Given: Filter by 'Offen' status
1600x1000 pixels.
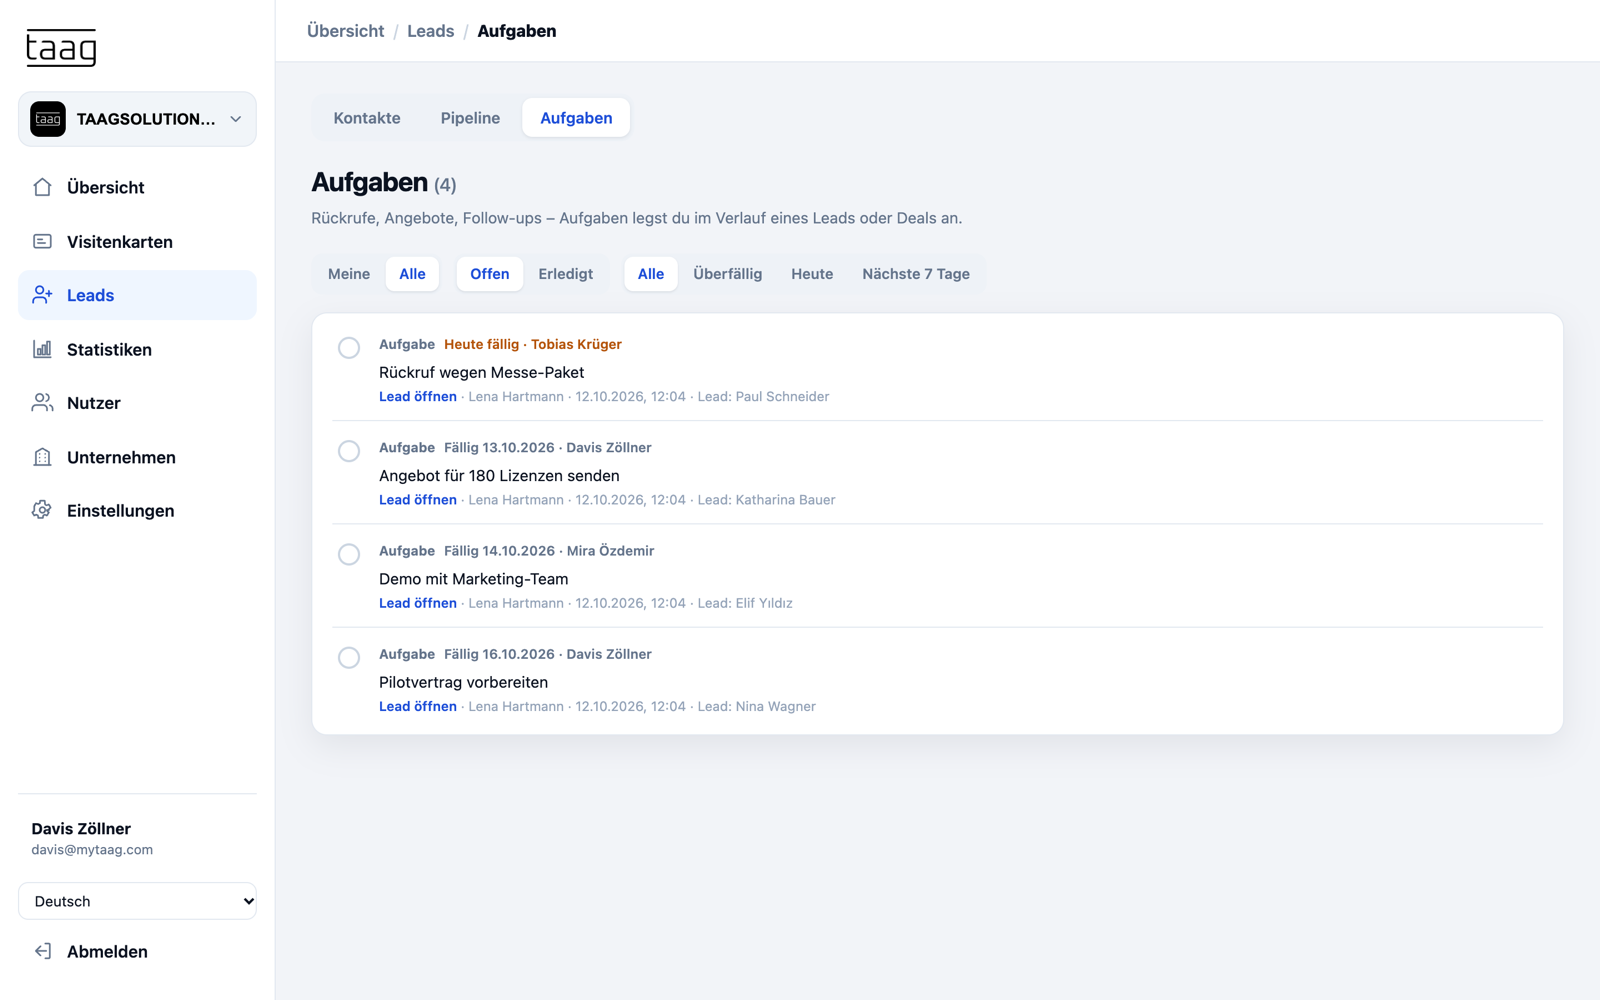Looking at the screenshot, I should coord(490,274).
